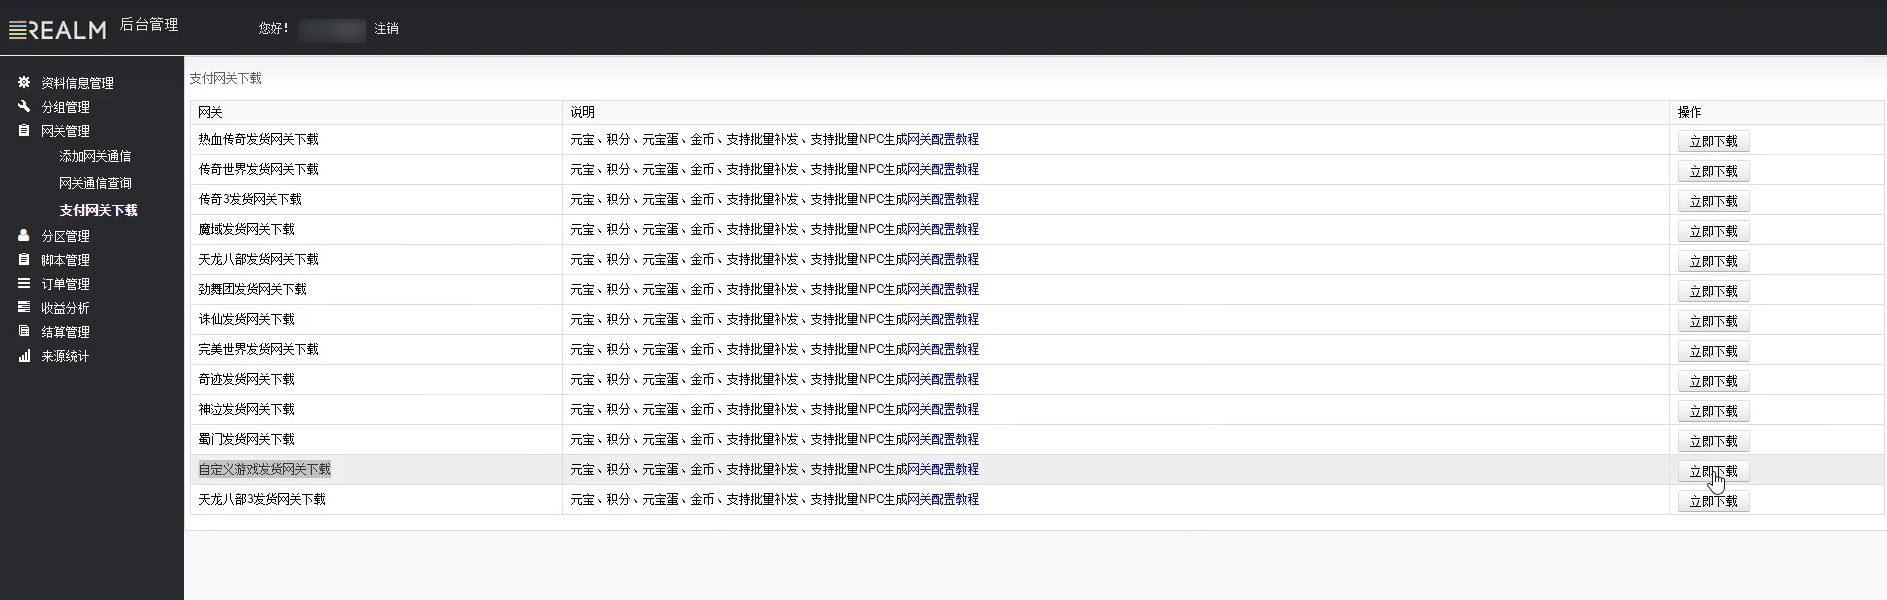Viewport: 1887px width, 600px height.
Task: Click the document icon beside 结算管理
Action: 24,331
